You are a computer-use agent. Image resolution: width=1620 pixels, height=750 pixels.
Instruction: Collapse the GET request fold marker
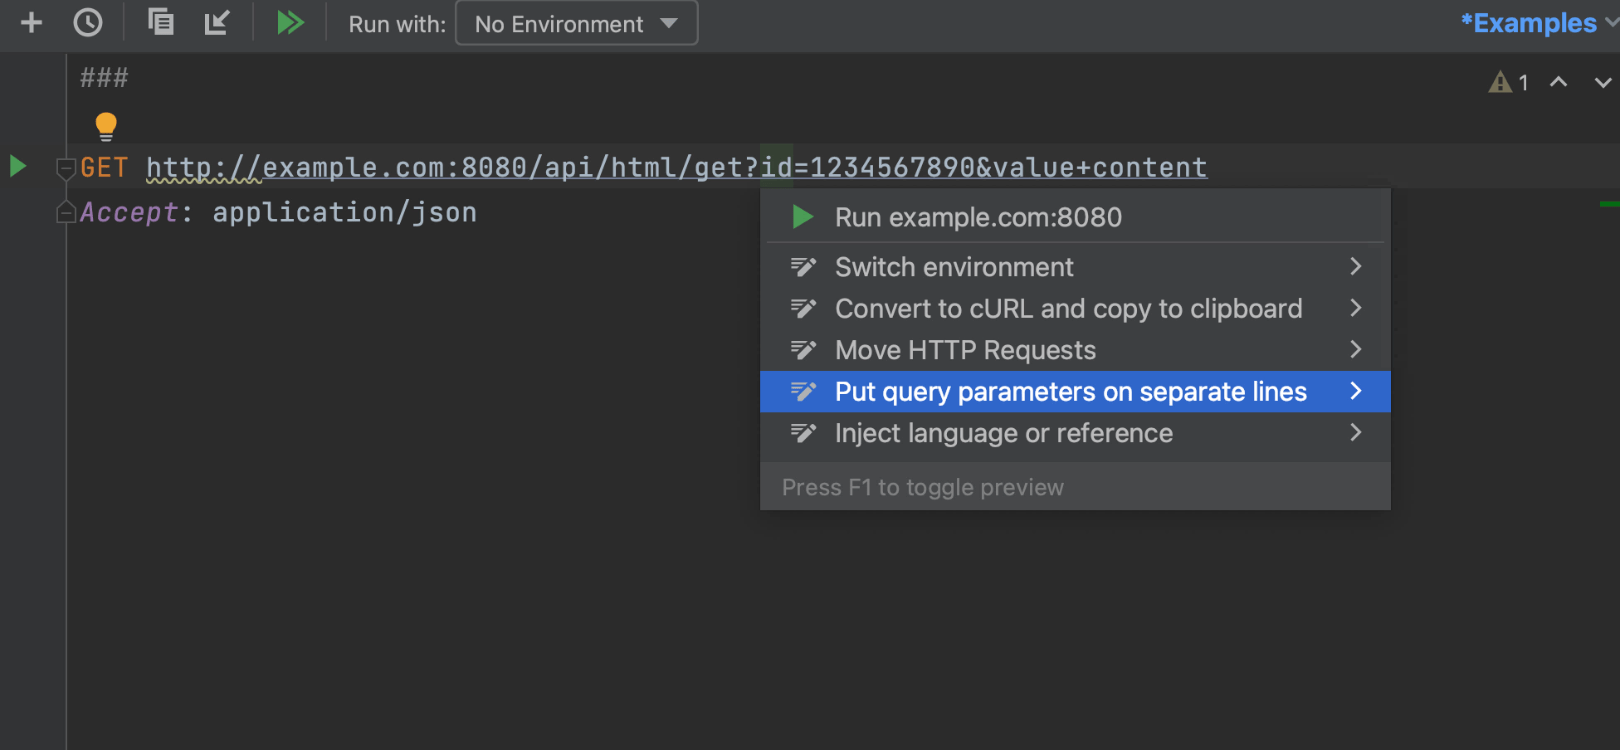click(66, 168)
